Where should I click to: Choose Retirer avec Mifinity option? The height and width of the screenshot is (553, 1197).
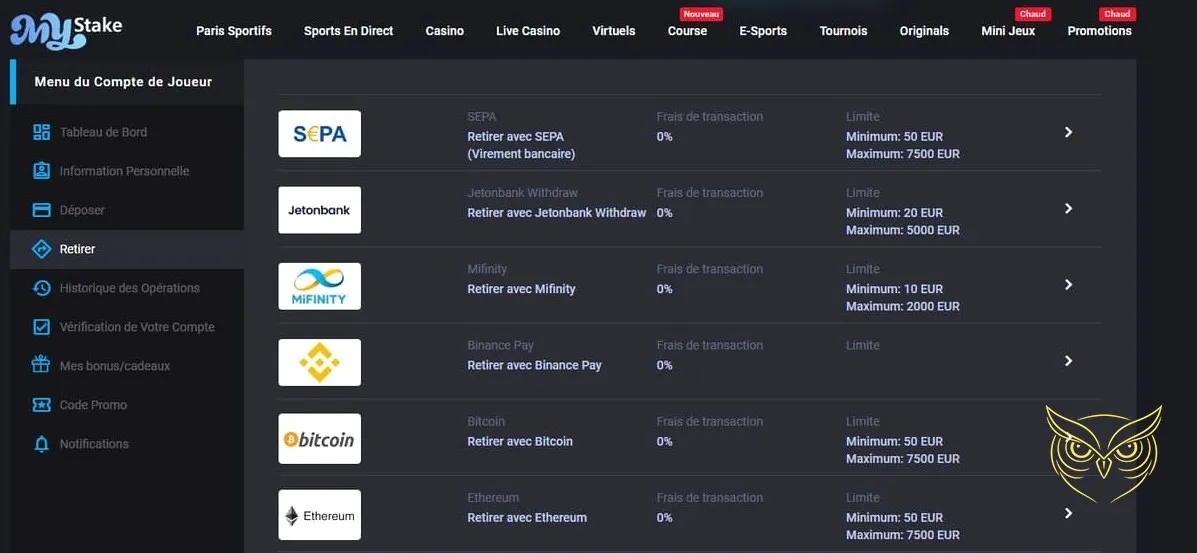click(521, 289)
